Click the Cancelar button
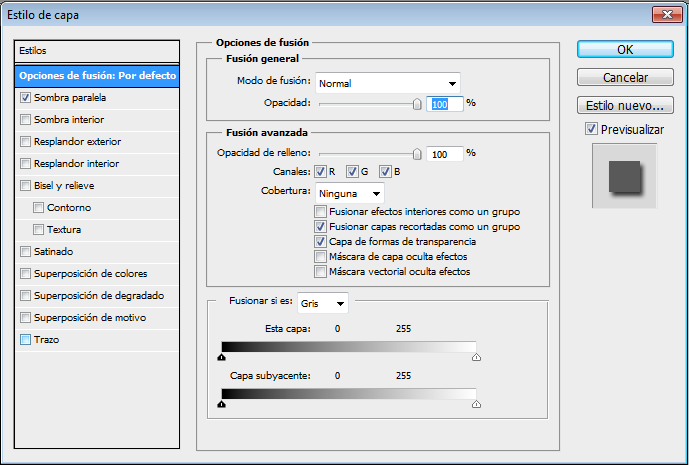Image resolution: width=689 pixels, height=465 pixels. click(x=625, y=77)
